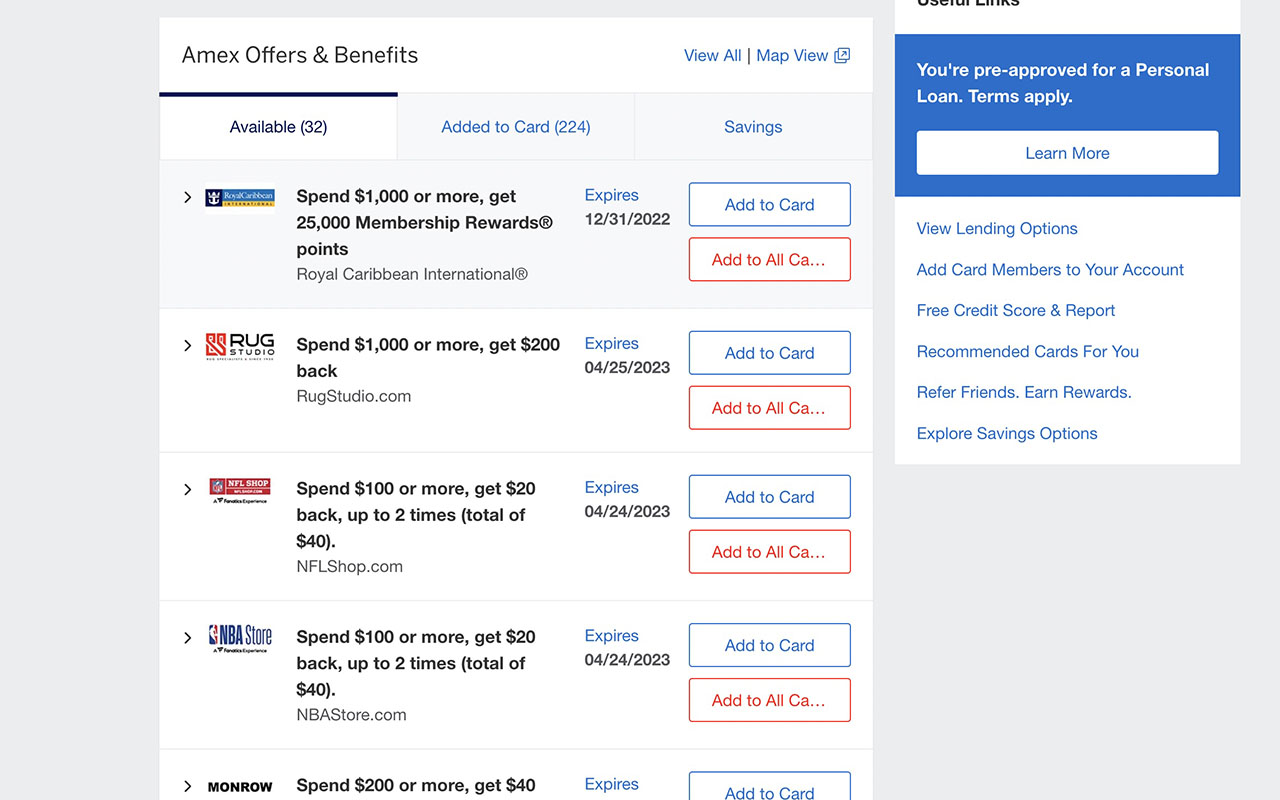Select the Fanatics Experience icon under NFL Shop
This screenshot has width=1280, height=800.
(x=239, y=503)
